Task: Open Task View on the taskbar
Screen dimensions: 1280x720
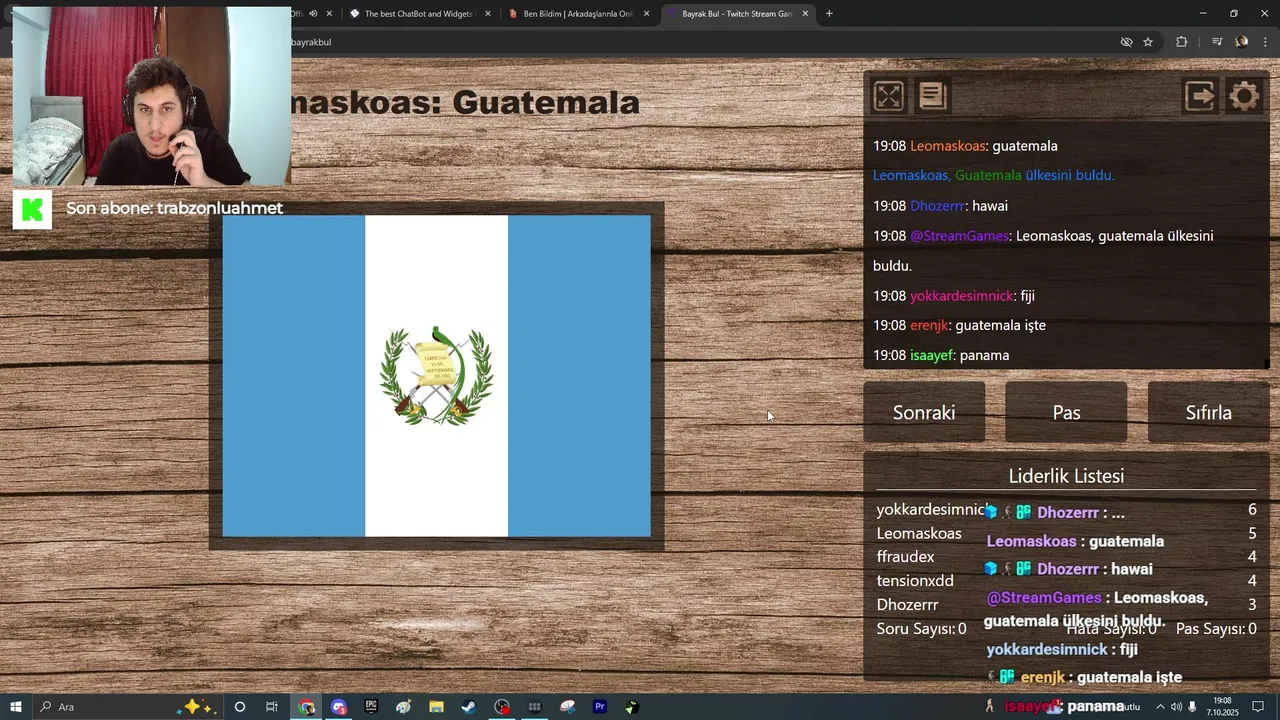Action: pos(271,707)
